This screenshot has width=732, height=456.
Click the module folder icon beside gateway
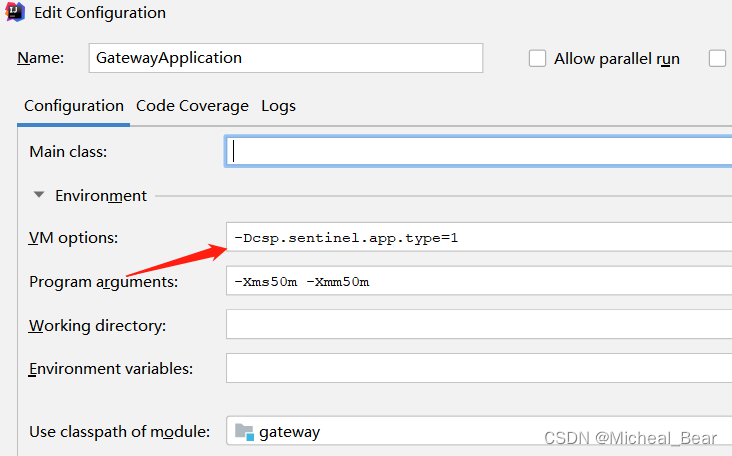click(x=244, y=432)
